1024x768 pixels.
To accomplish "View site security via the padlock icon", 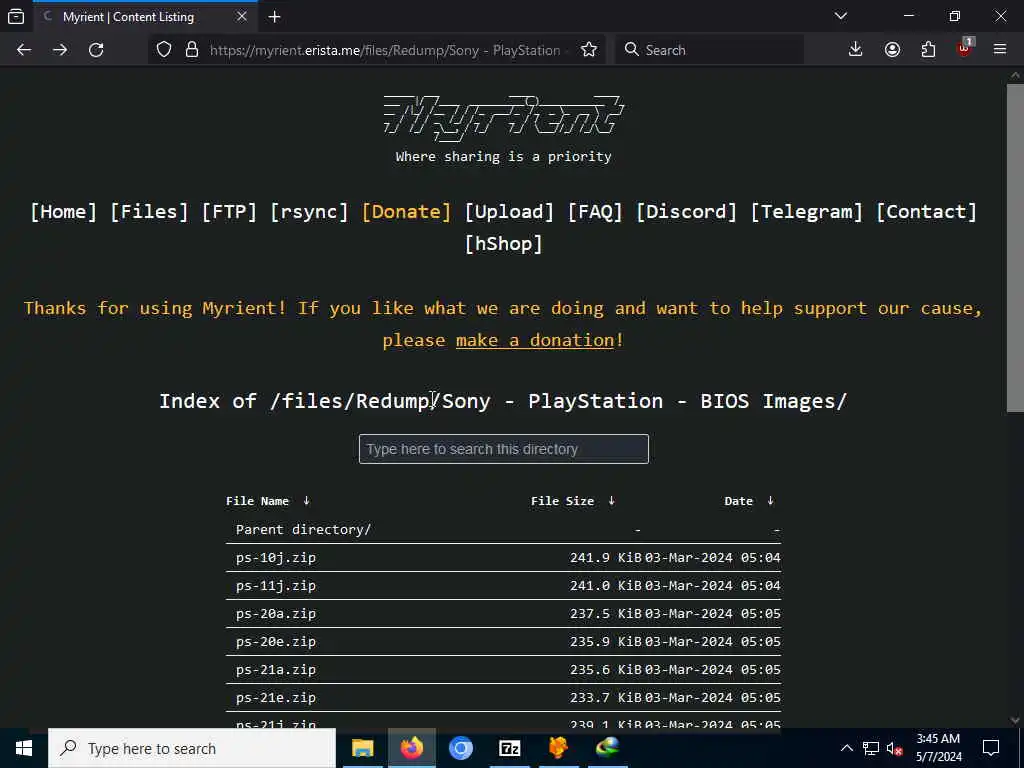I will (192, 50).
